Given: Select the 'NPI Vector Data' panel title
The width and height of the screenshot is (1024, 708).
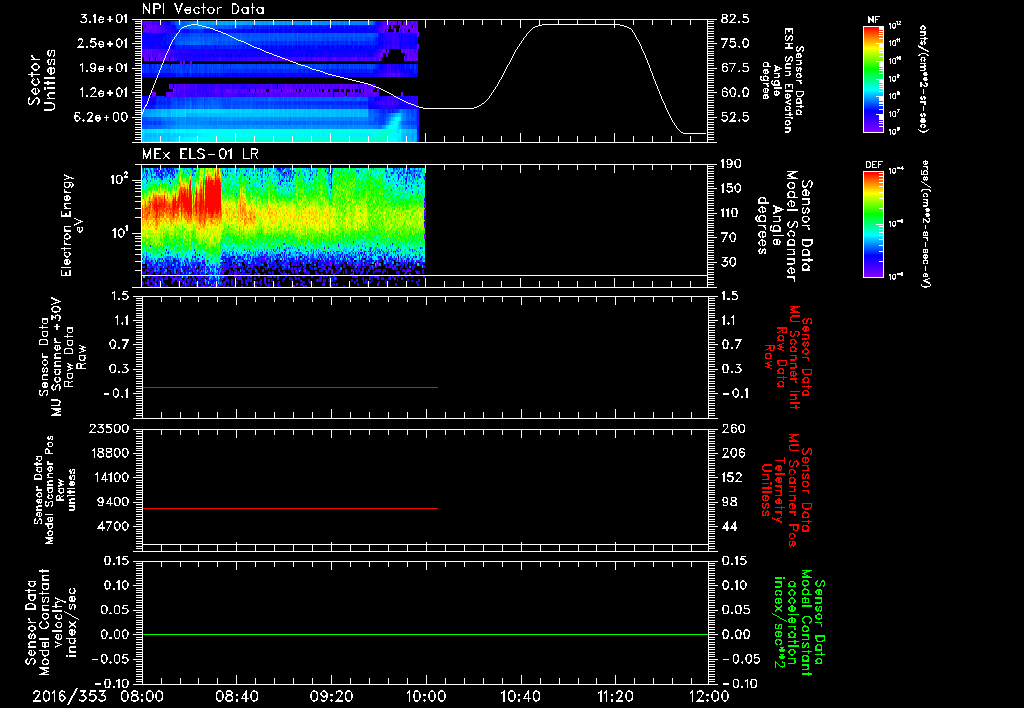Looking at the screenshot, I should point(203,9).
